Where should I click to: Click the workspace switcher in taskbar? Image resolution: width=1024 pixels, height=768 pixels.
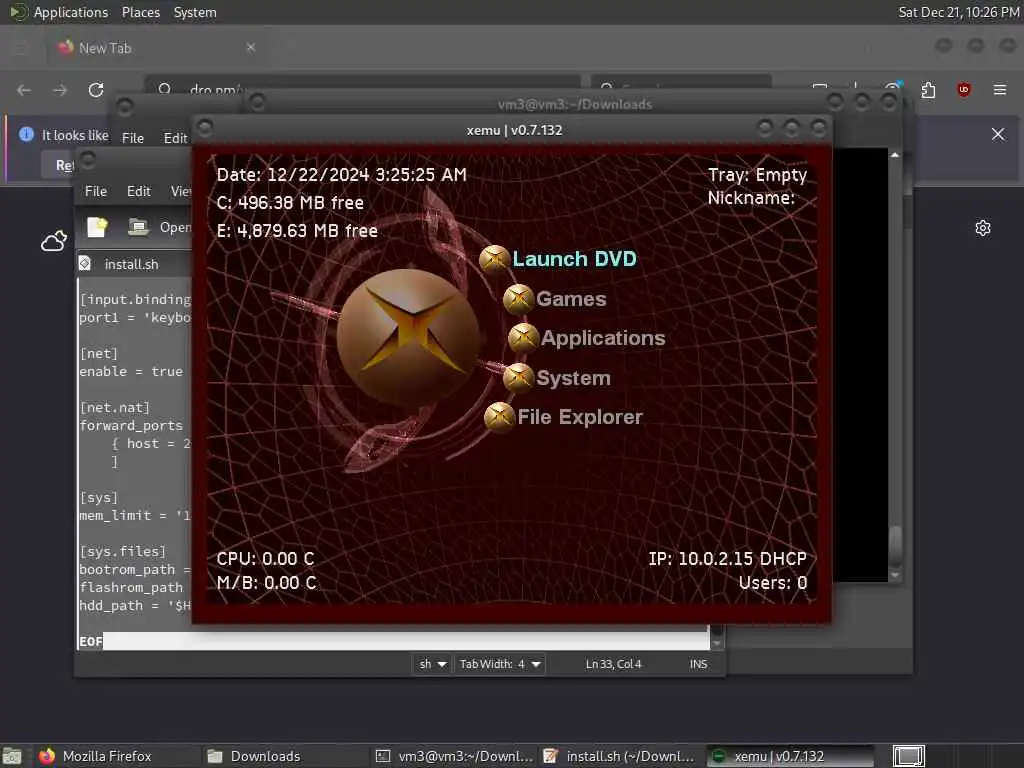pyautogui.click(x=909, y=756)
